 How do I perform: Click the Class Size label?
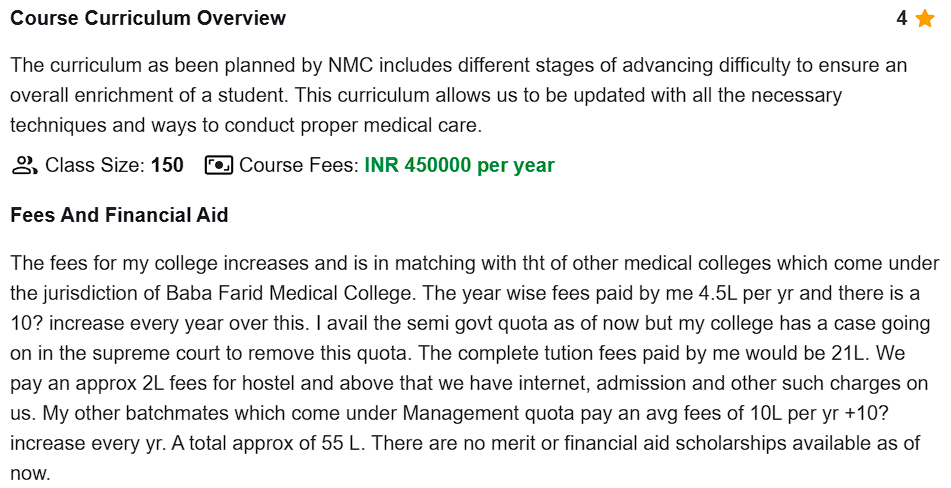pyautogui.click(x=95, y=165)
